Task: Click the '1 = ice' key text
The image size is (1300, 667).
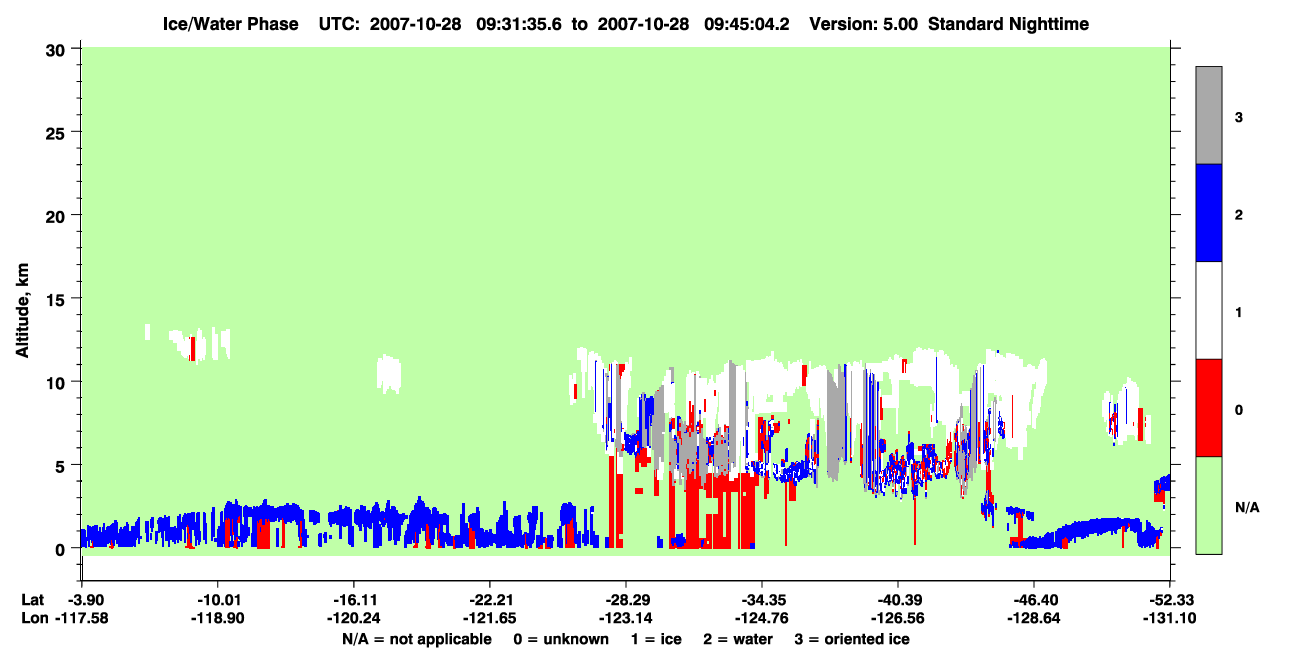Action: click(656, 639)
